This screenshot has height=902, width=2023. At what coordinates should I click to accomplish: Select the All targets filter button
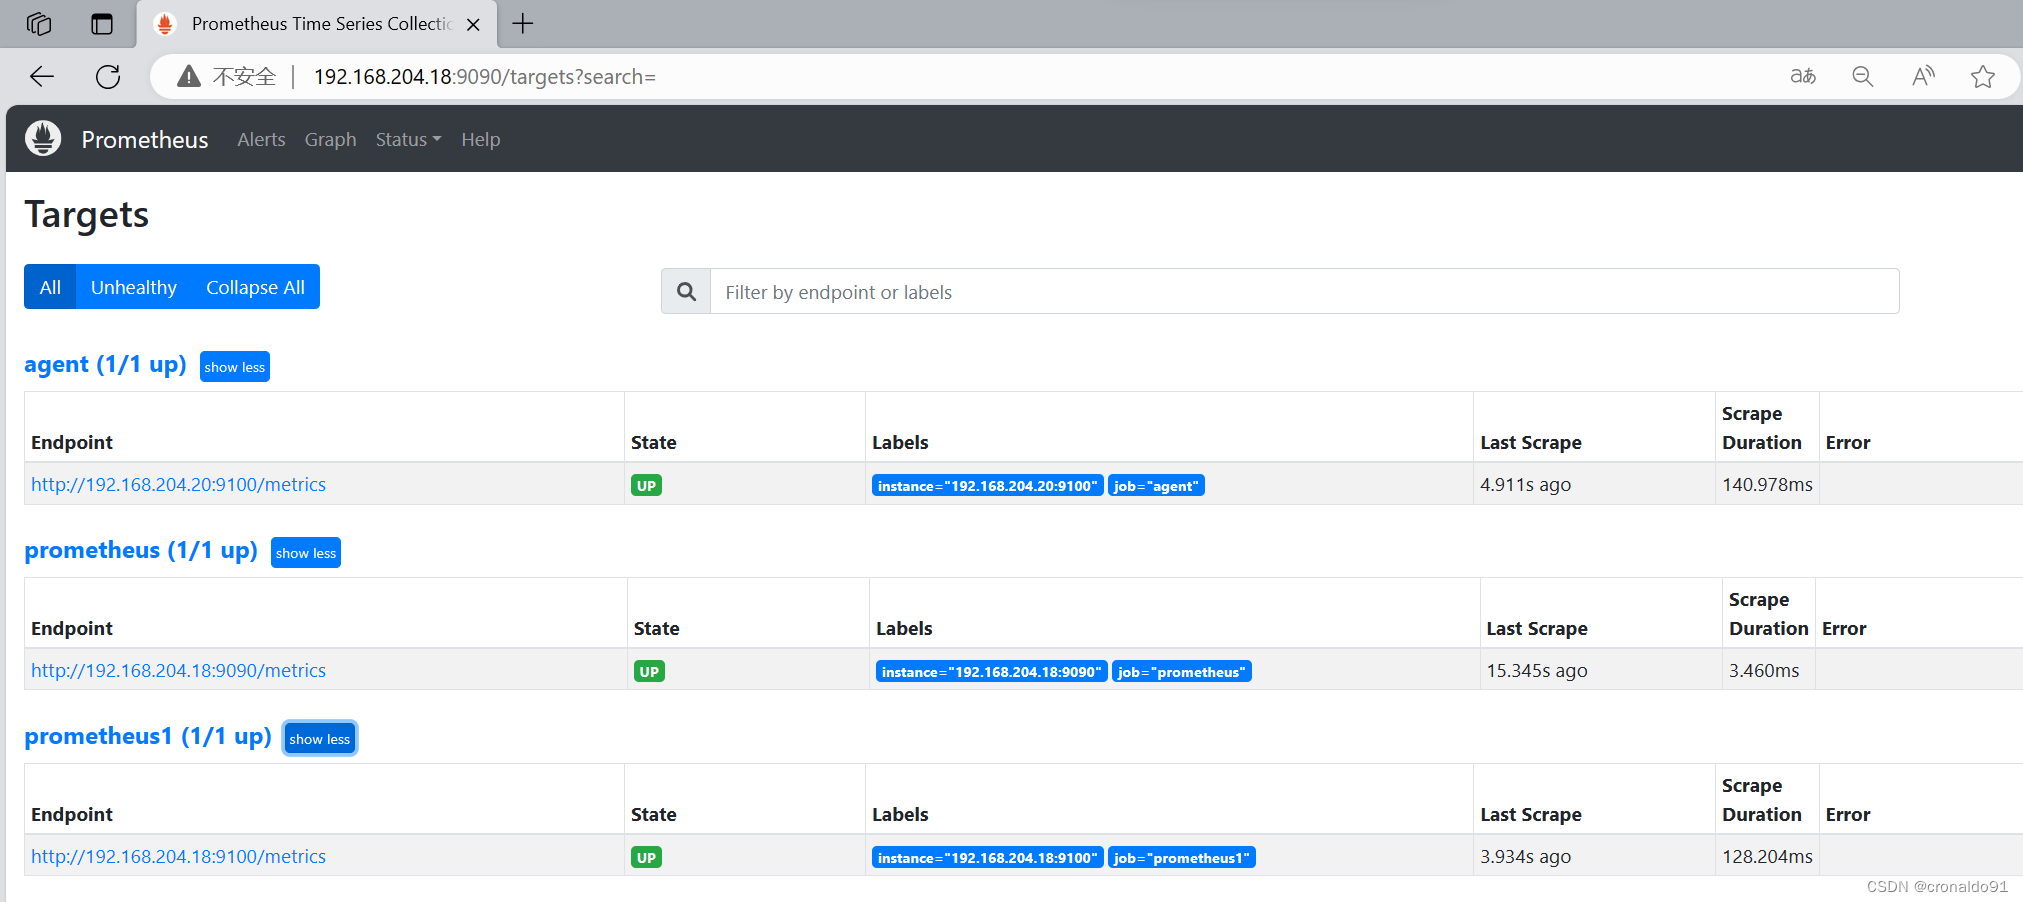(x=50, y=287)
